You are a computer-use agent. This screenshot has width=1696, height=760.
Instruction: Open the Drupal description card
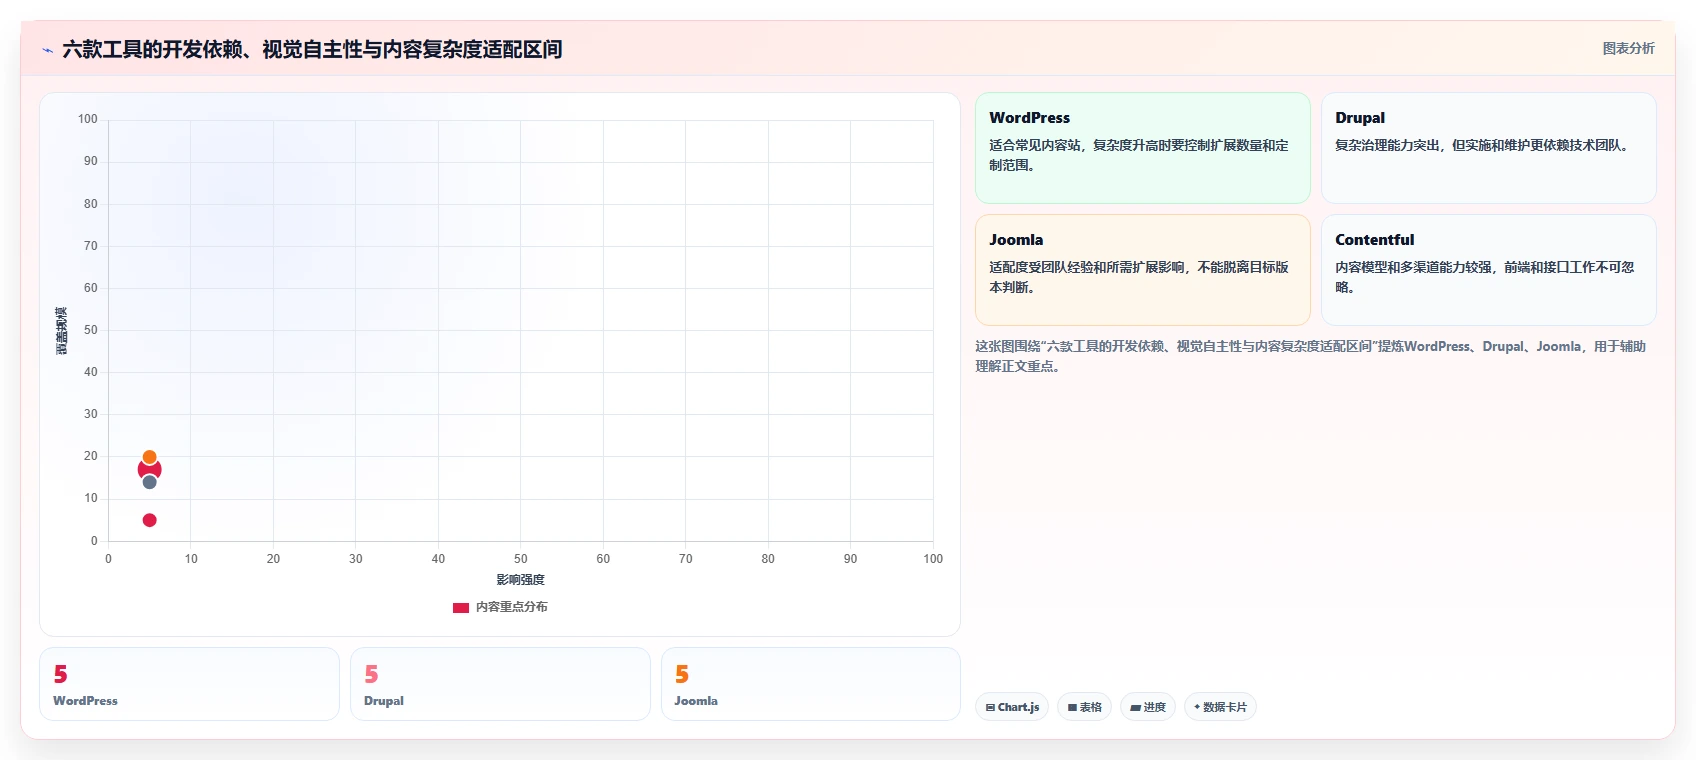click(1488, 148)
